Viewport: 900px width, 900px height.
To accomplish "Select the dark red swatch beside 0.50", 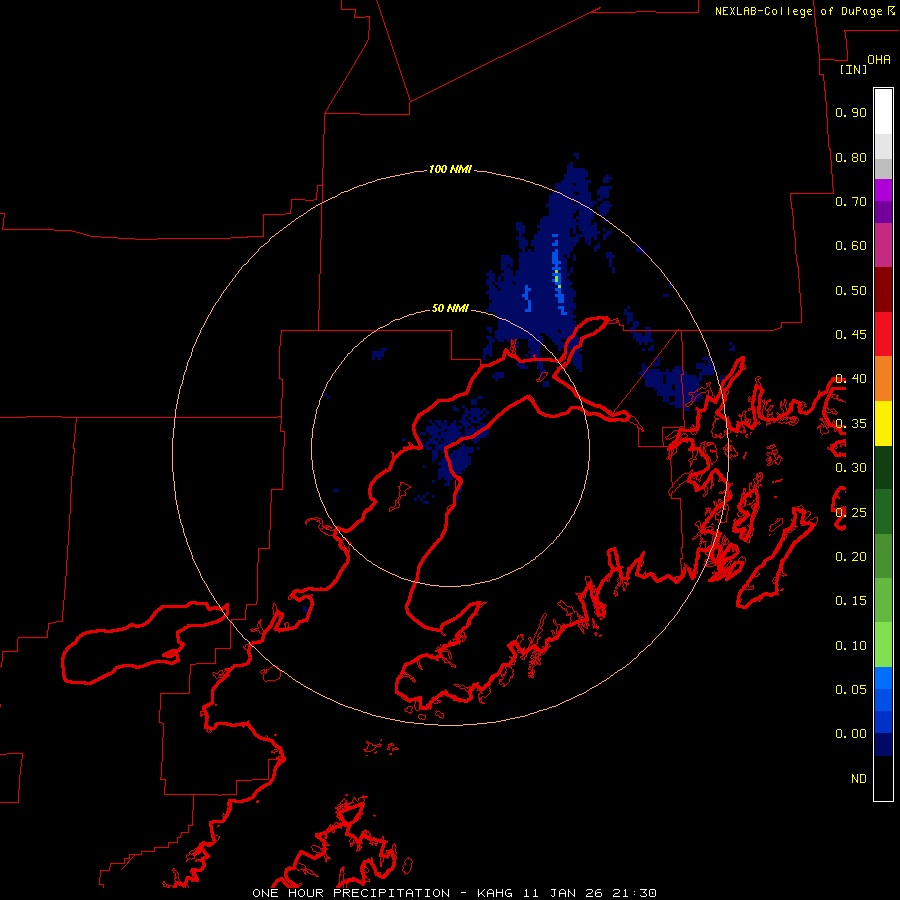I will [x=883, y=289].
